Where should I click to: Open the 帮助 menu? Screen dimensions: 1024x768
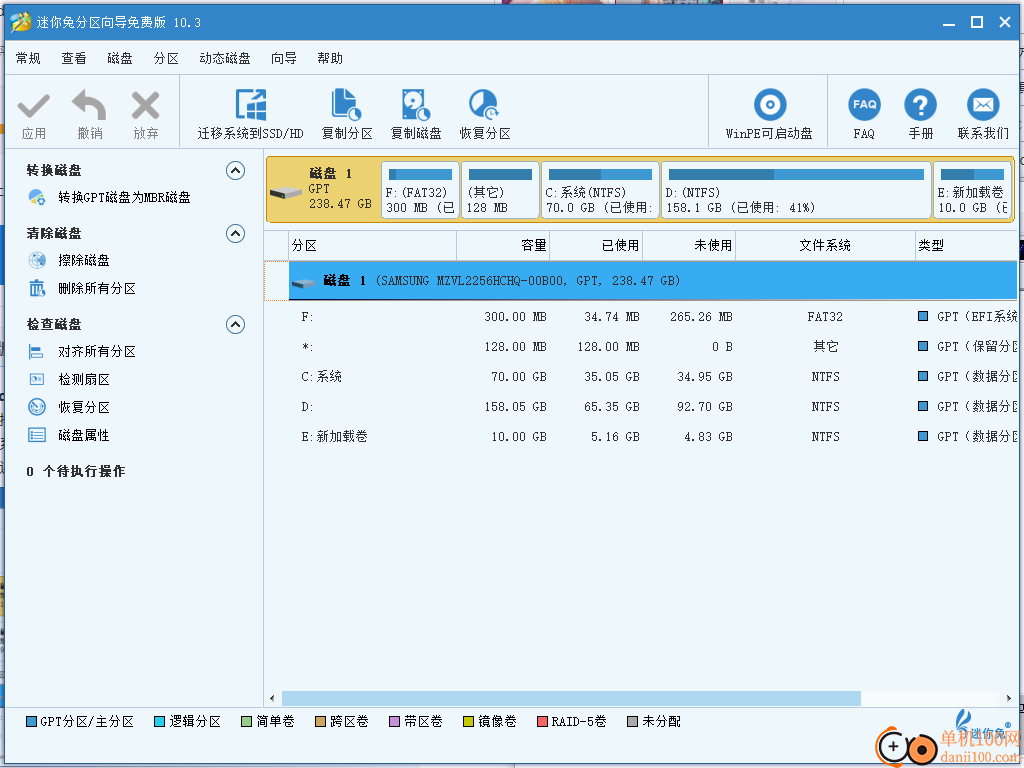(x=330, y=58)
